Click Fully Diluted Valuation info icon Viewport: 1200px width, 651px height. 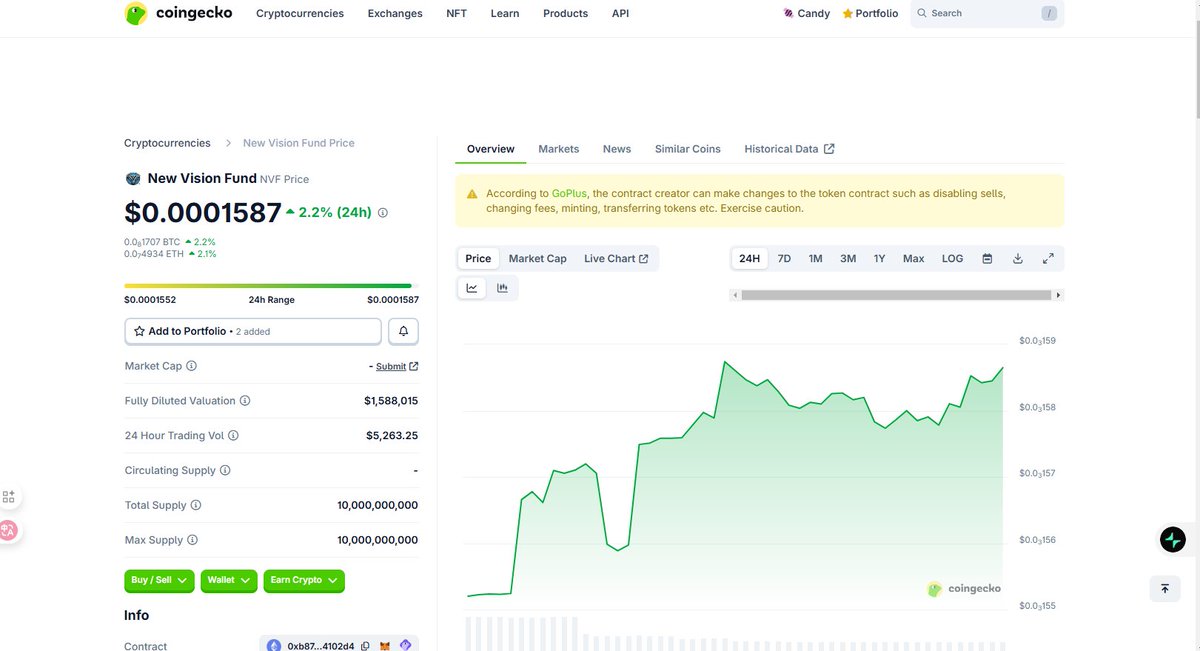click(245, 401)
